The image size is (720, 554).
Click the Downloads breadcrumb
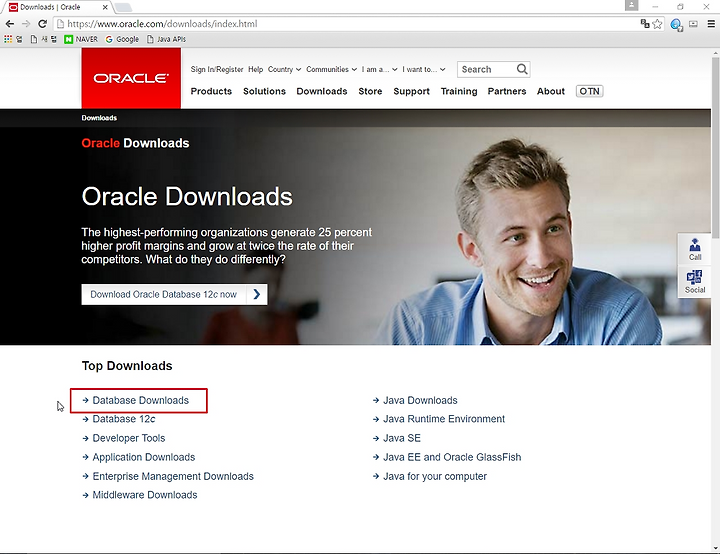[99, 118]
